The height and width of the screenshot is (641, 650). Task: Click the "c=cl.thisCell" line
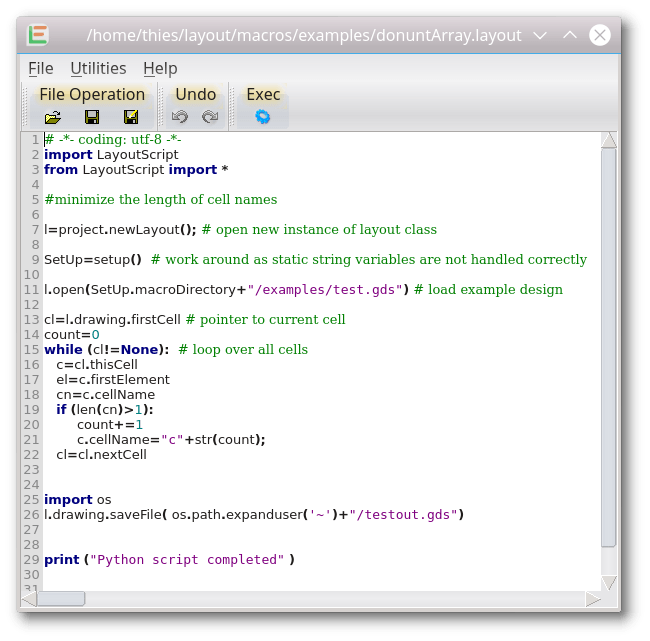pos(97,364)
